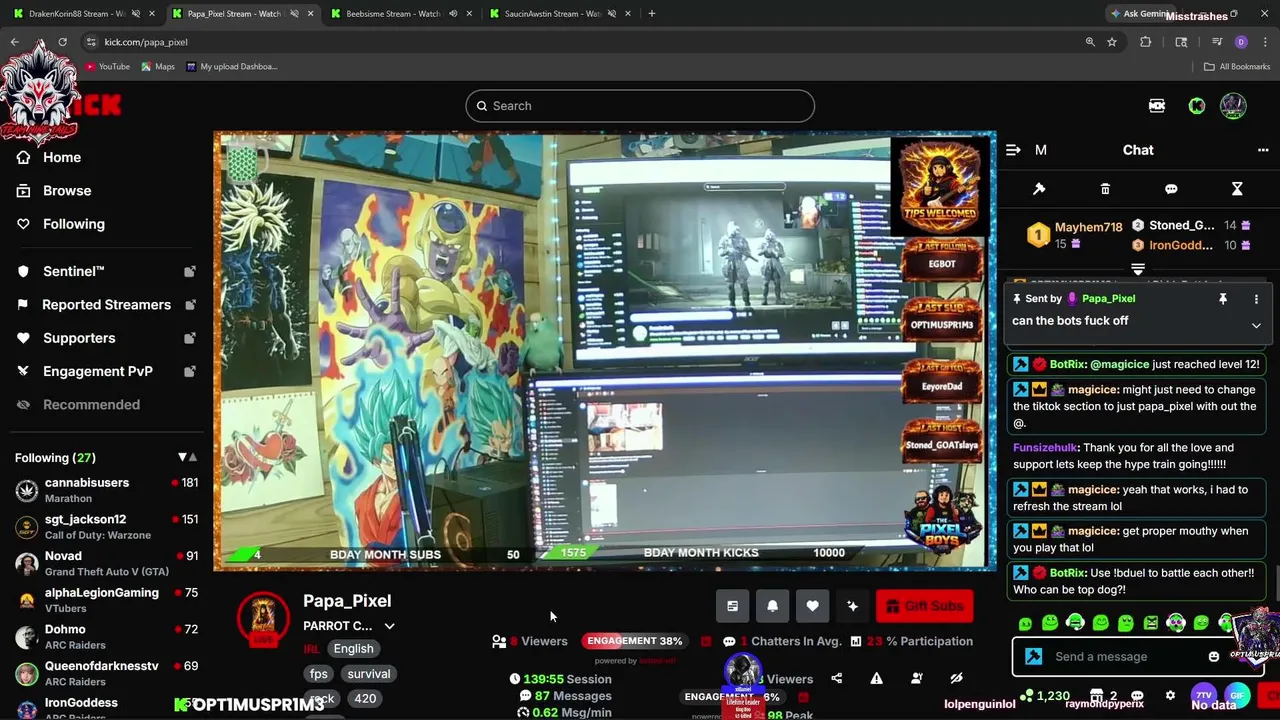Image resolution: width=1280 pixels, height=720 pixels.
Task: Open chat settings gear icon
Action: (x=1170, y=695)
